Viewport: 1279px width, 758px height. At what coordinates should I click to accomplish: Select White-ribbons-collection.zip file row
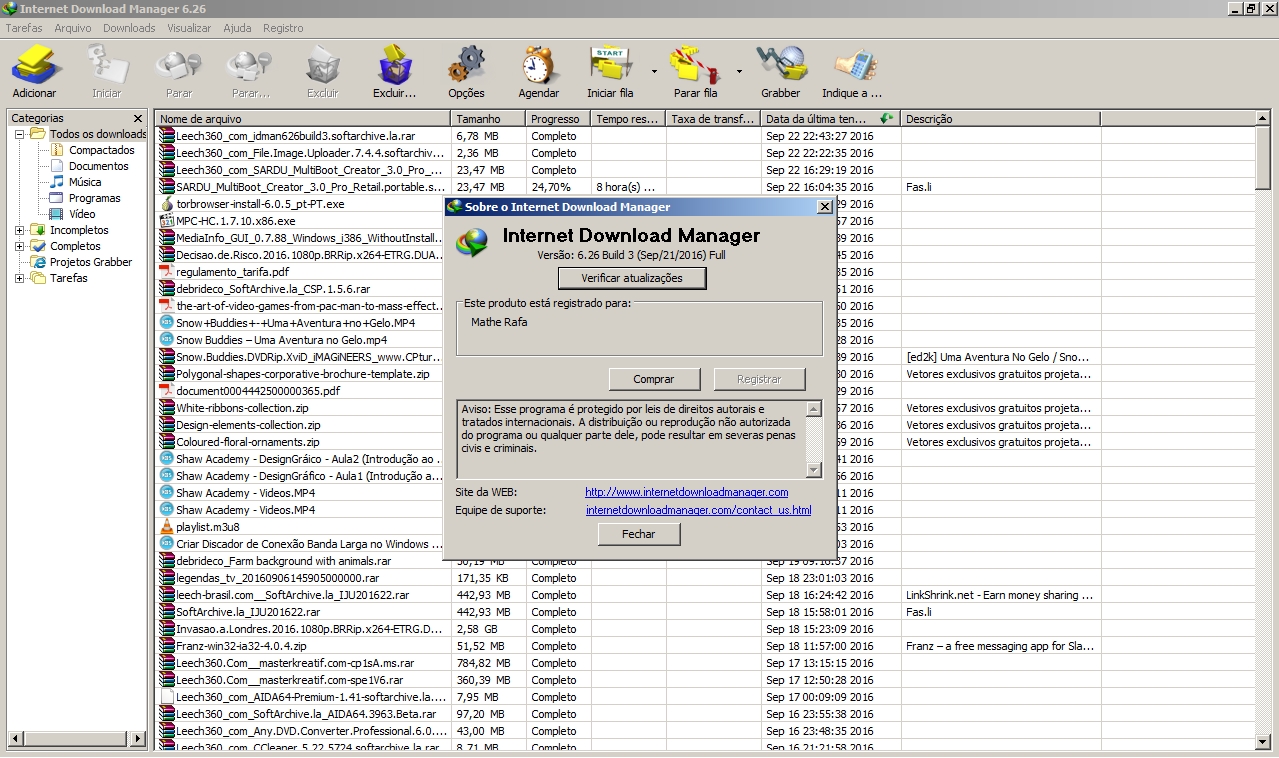click(x=243, y=408)
